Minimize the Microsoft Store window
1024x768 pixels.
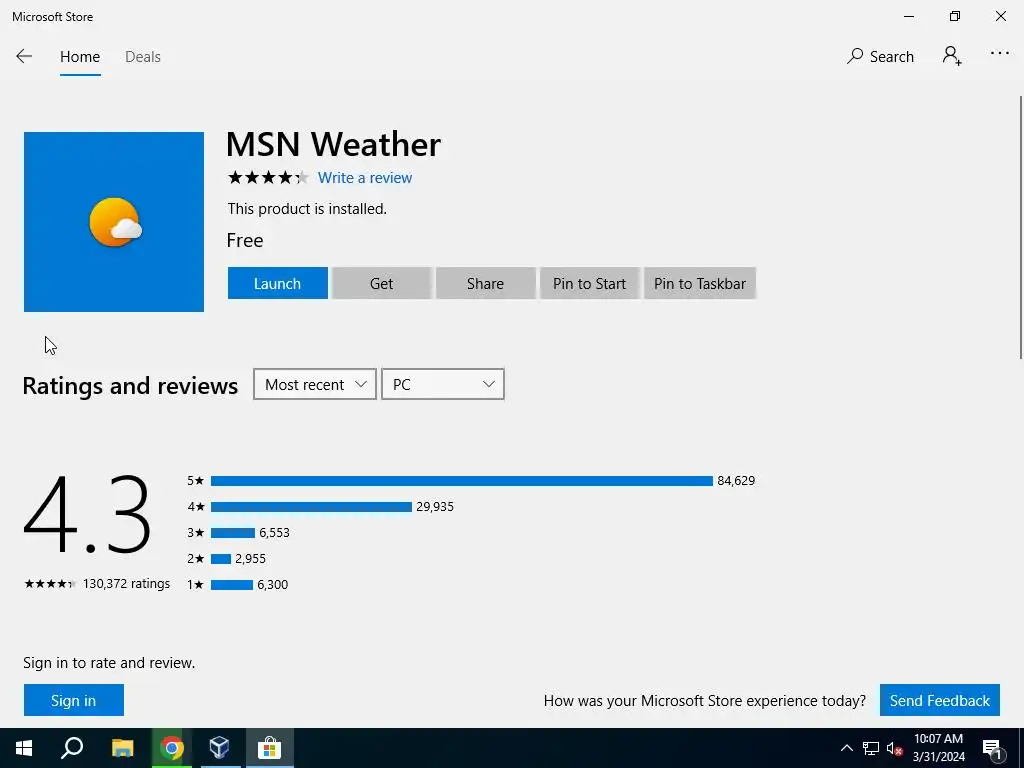point(908,16)
